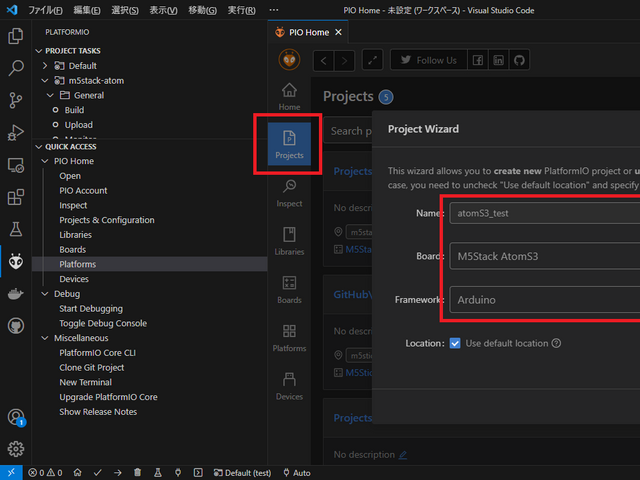Image resolution: width=640 pixels, height=480 pixels.
Task: Open the Explorer view in activity bar
Action: click(x=16, y=36)
